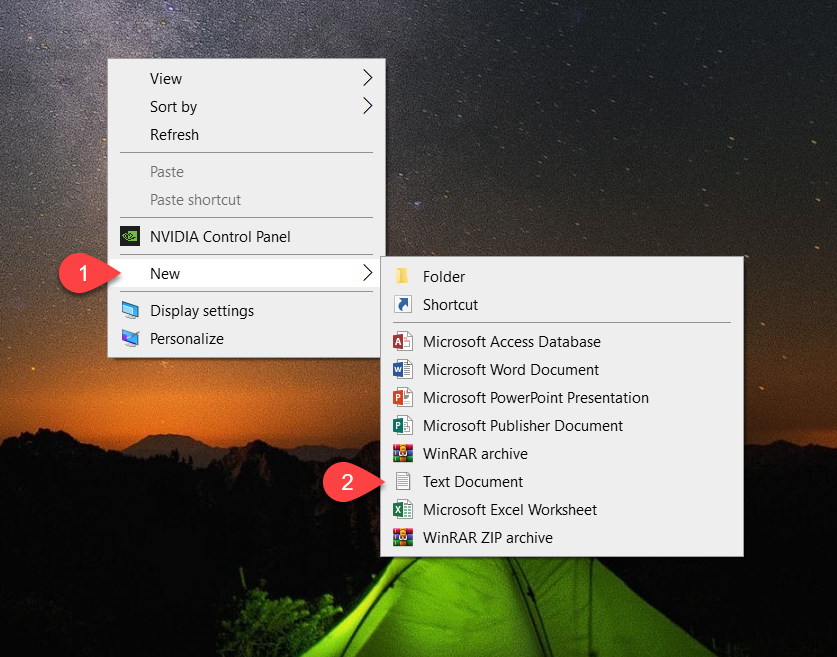This screenshot has width=837, height=657.
Task: Expand the Sort by submenu arrow
Action: tap(367, 106)
